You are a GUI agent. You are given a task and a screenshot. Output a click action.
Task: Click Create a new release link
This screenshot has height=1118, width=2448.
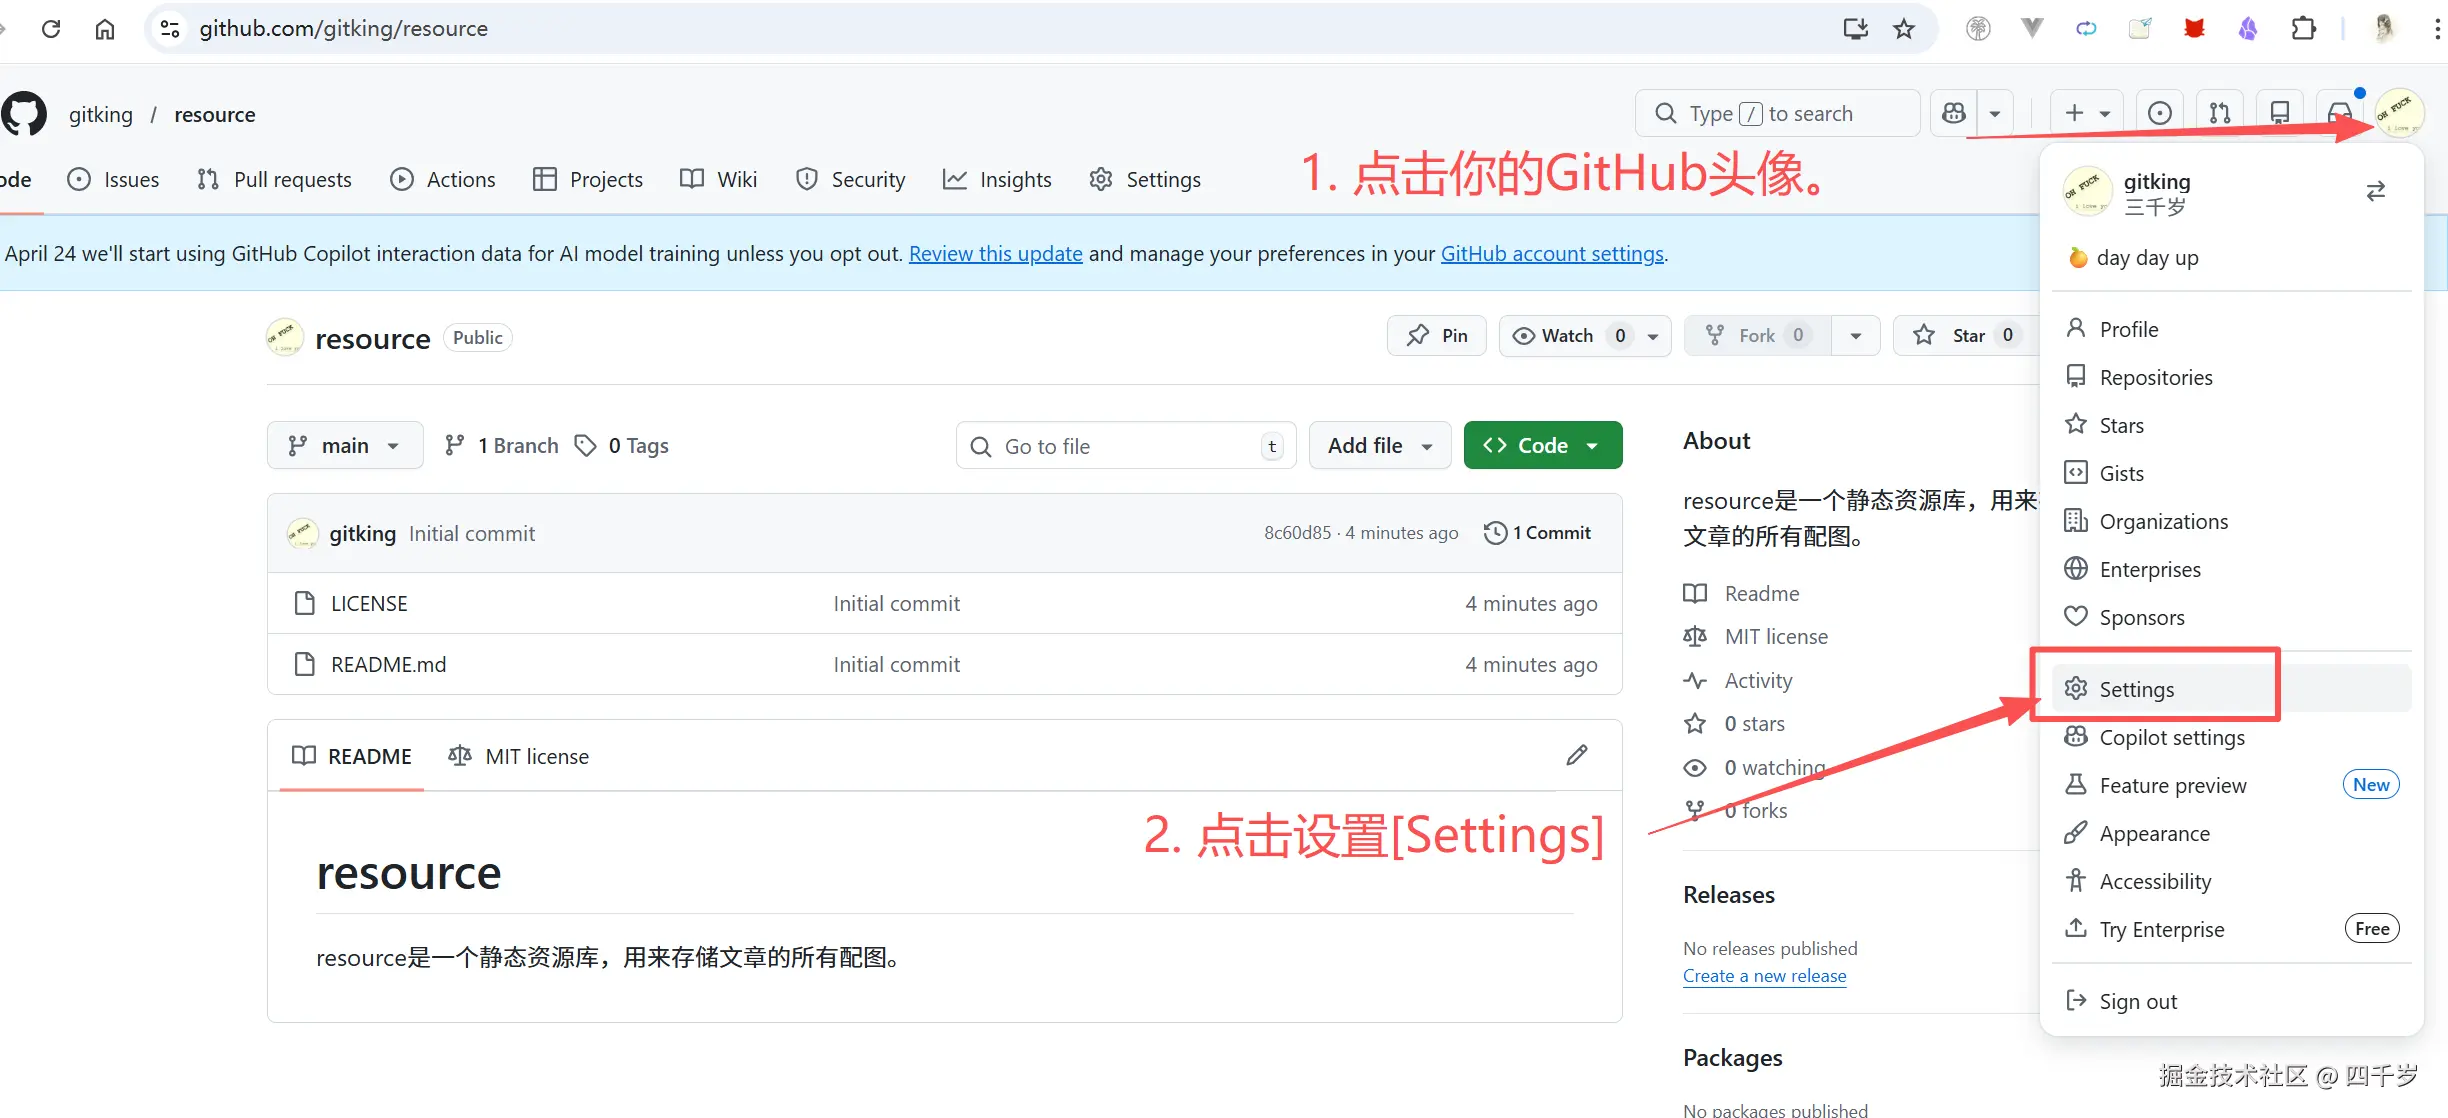[x=1764, y=975]
